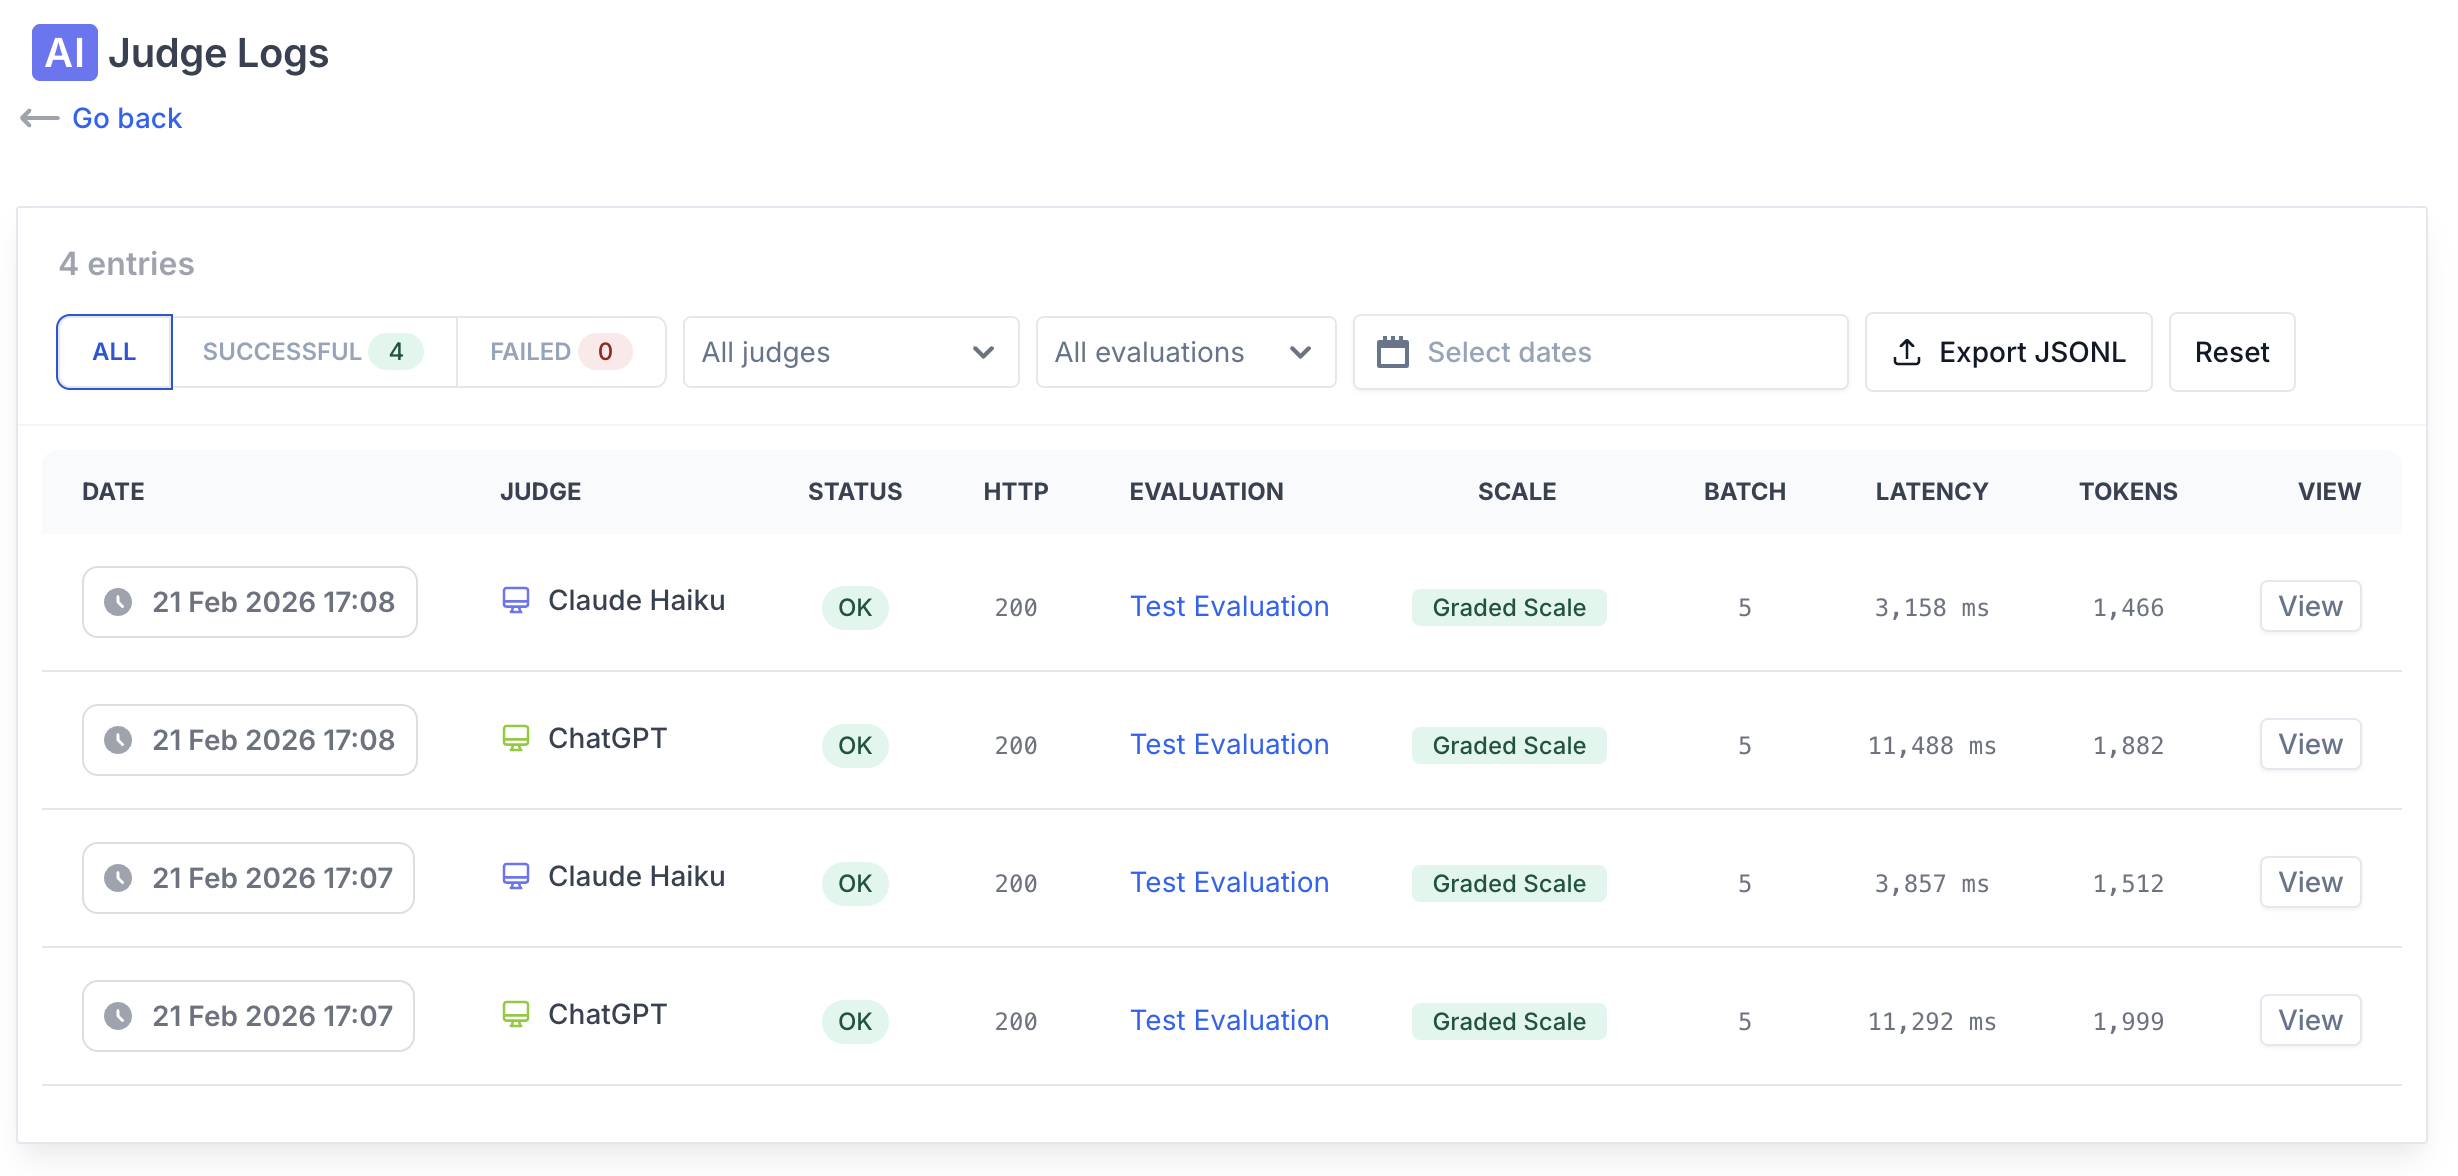Viewport: 2458px width, 1176px height.
Task: Click the AI badge icon next to Judge Logs
Action: [62, 52]
